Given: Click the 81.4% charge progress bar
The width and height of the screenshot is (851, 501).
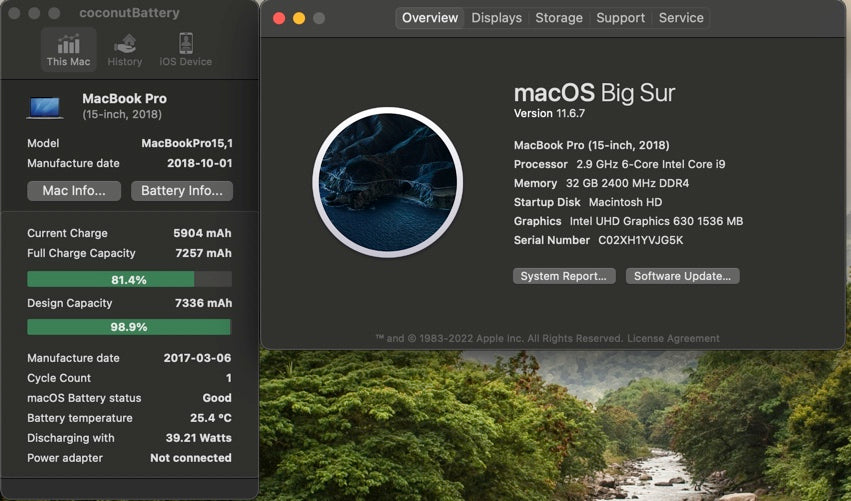Looking at the screenshot, I should 129,280.
